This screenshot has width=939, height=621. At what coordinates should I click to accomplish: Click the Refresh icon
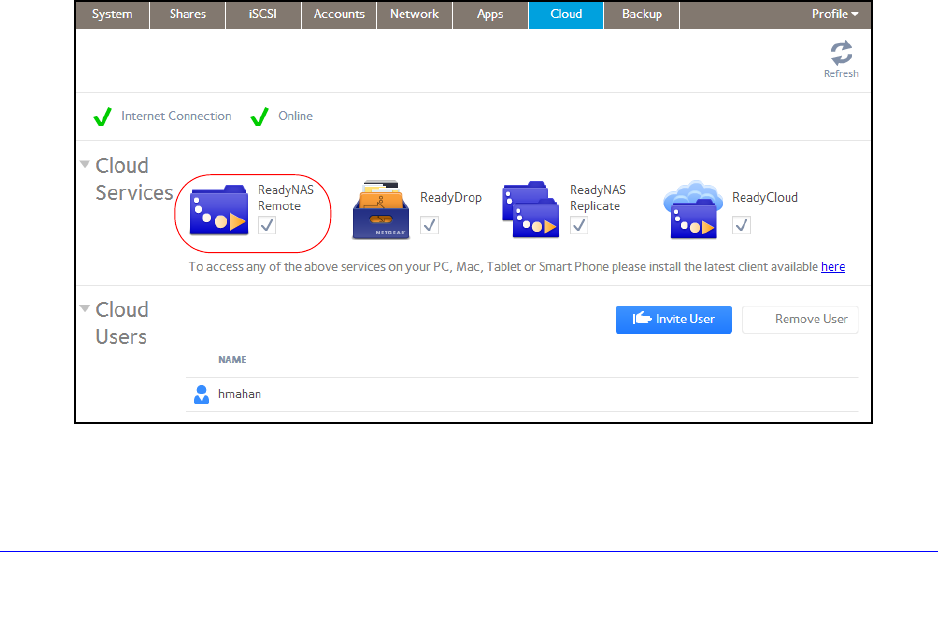click(840, 53)
